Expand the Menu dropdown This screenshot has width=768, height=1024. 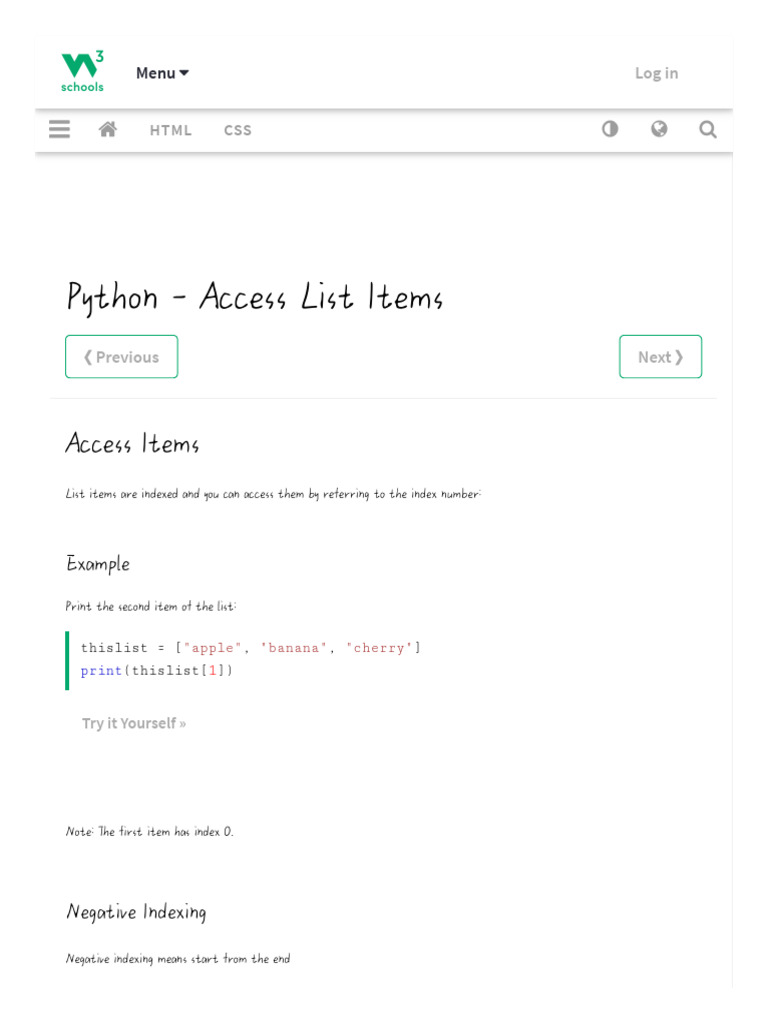point(163,73)
